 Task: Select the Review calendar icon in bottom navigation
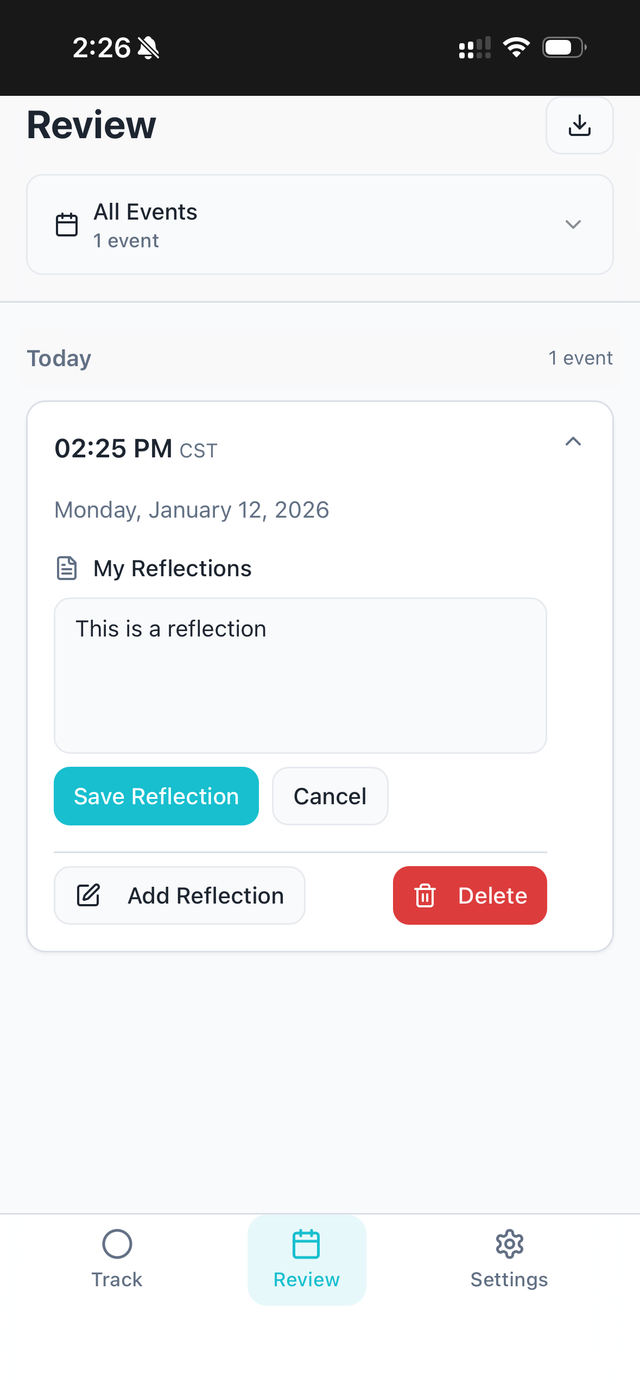pos(307,1244)
